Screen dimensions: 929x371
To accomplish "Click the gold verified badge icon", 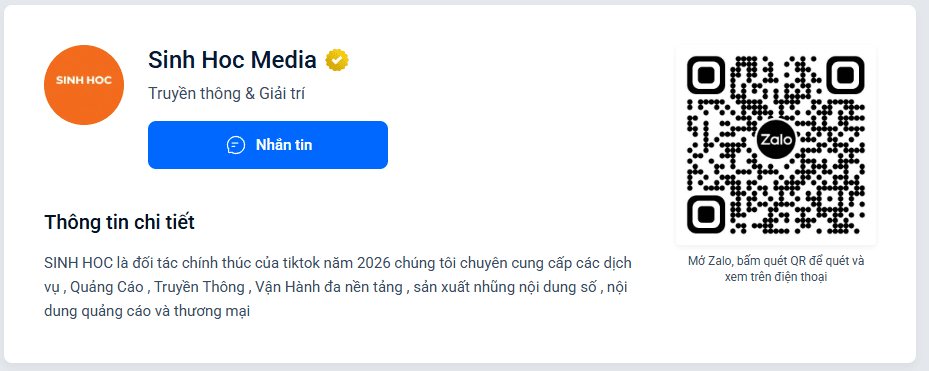I will [x=337, y=60].
